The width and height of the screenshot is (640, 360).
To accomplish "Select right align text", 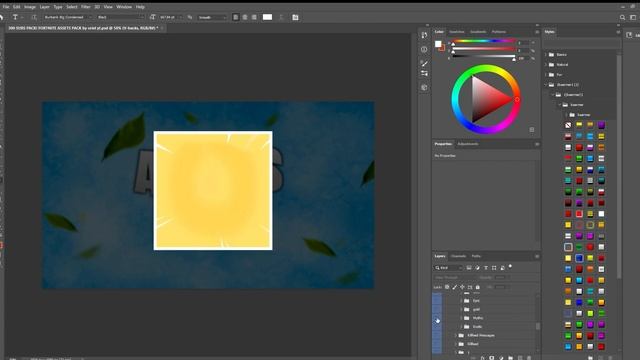I will (254, 17).
